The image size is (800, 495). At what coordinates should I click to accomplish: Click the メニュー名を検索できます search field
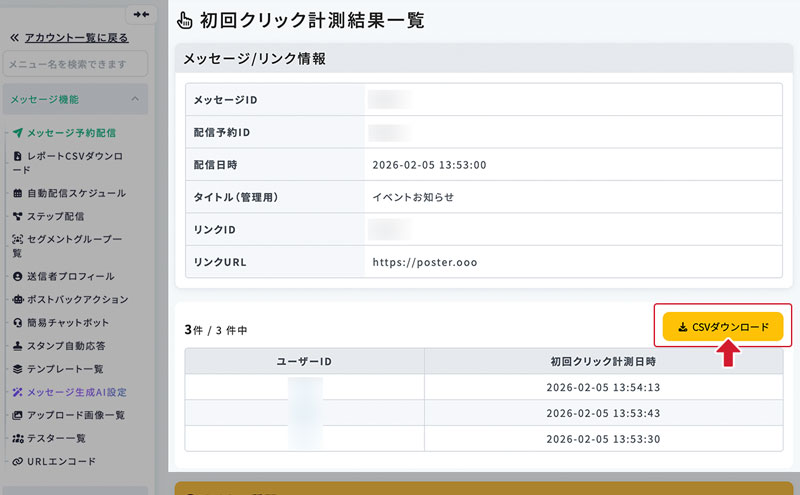(76, 64)
